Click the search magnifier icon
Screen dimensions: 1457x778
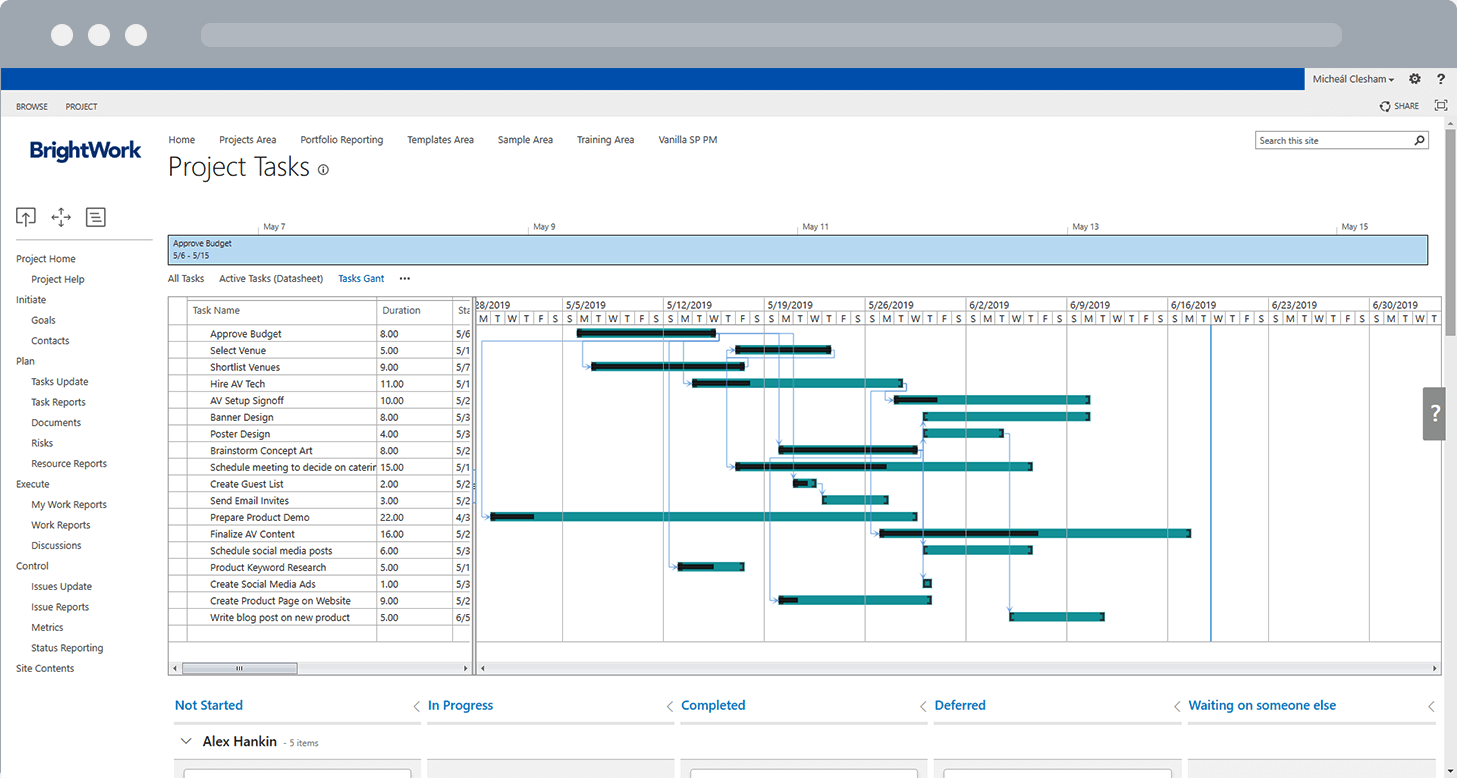coord(1418,141)
